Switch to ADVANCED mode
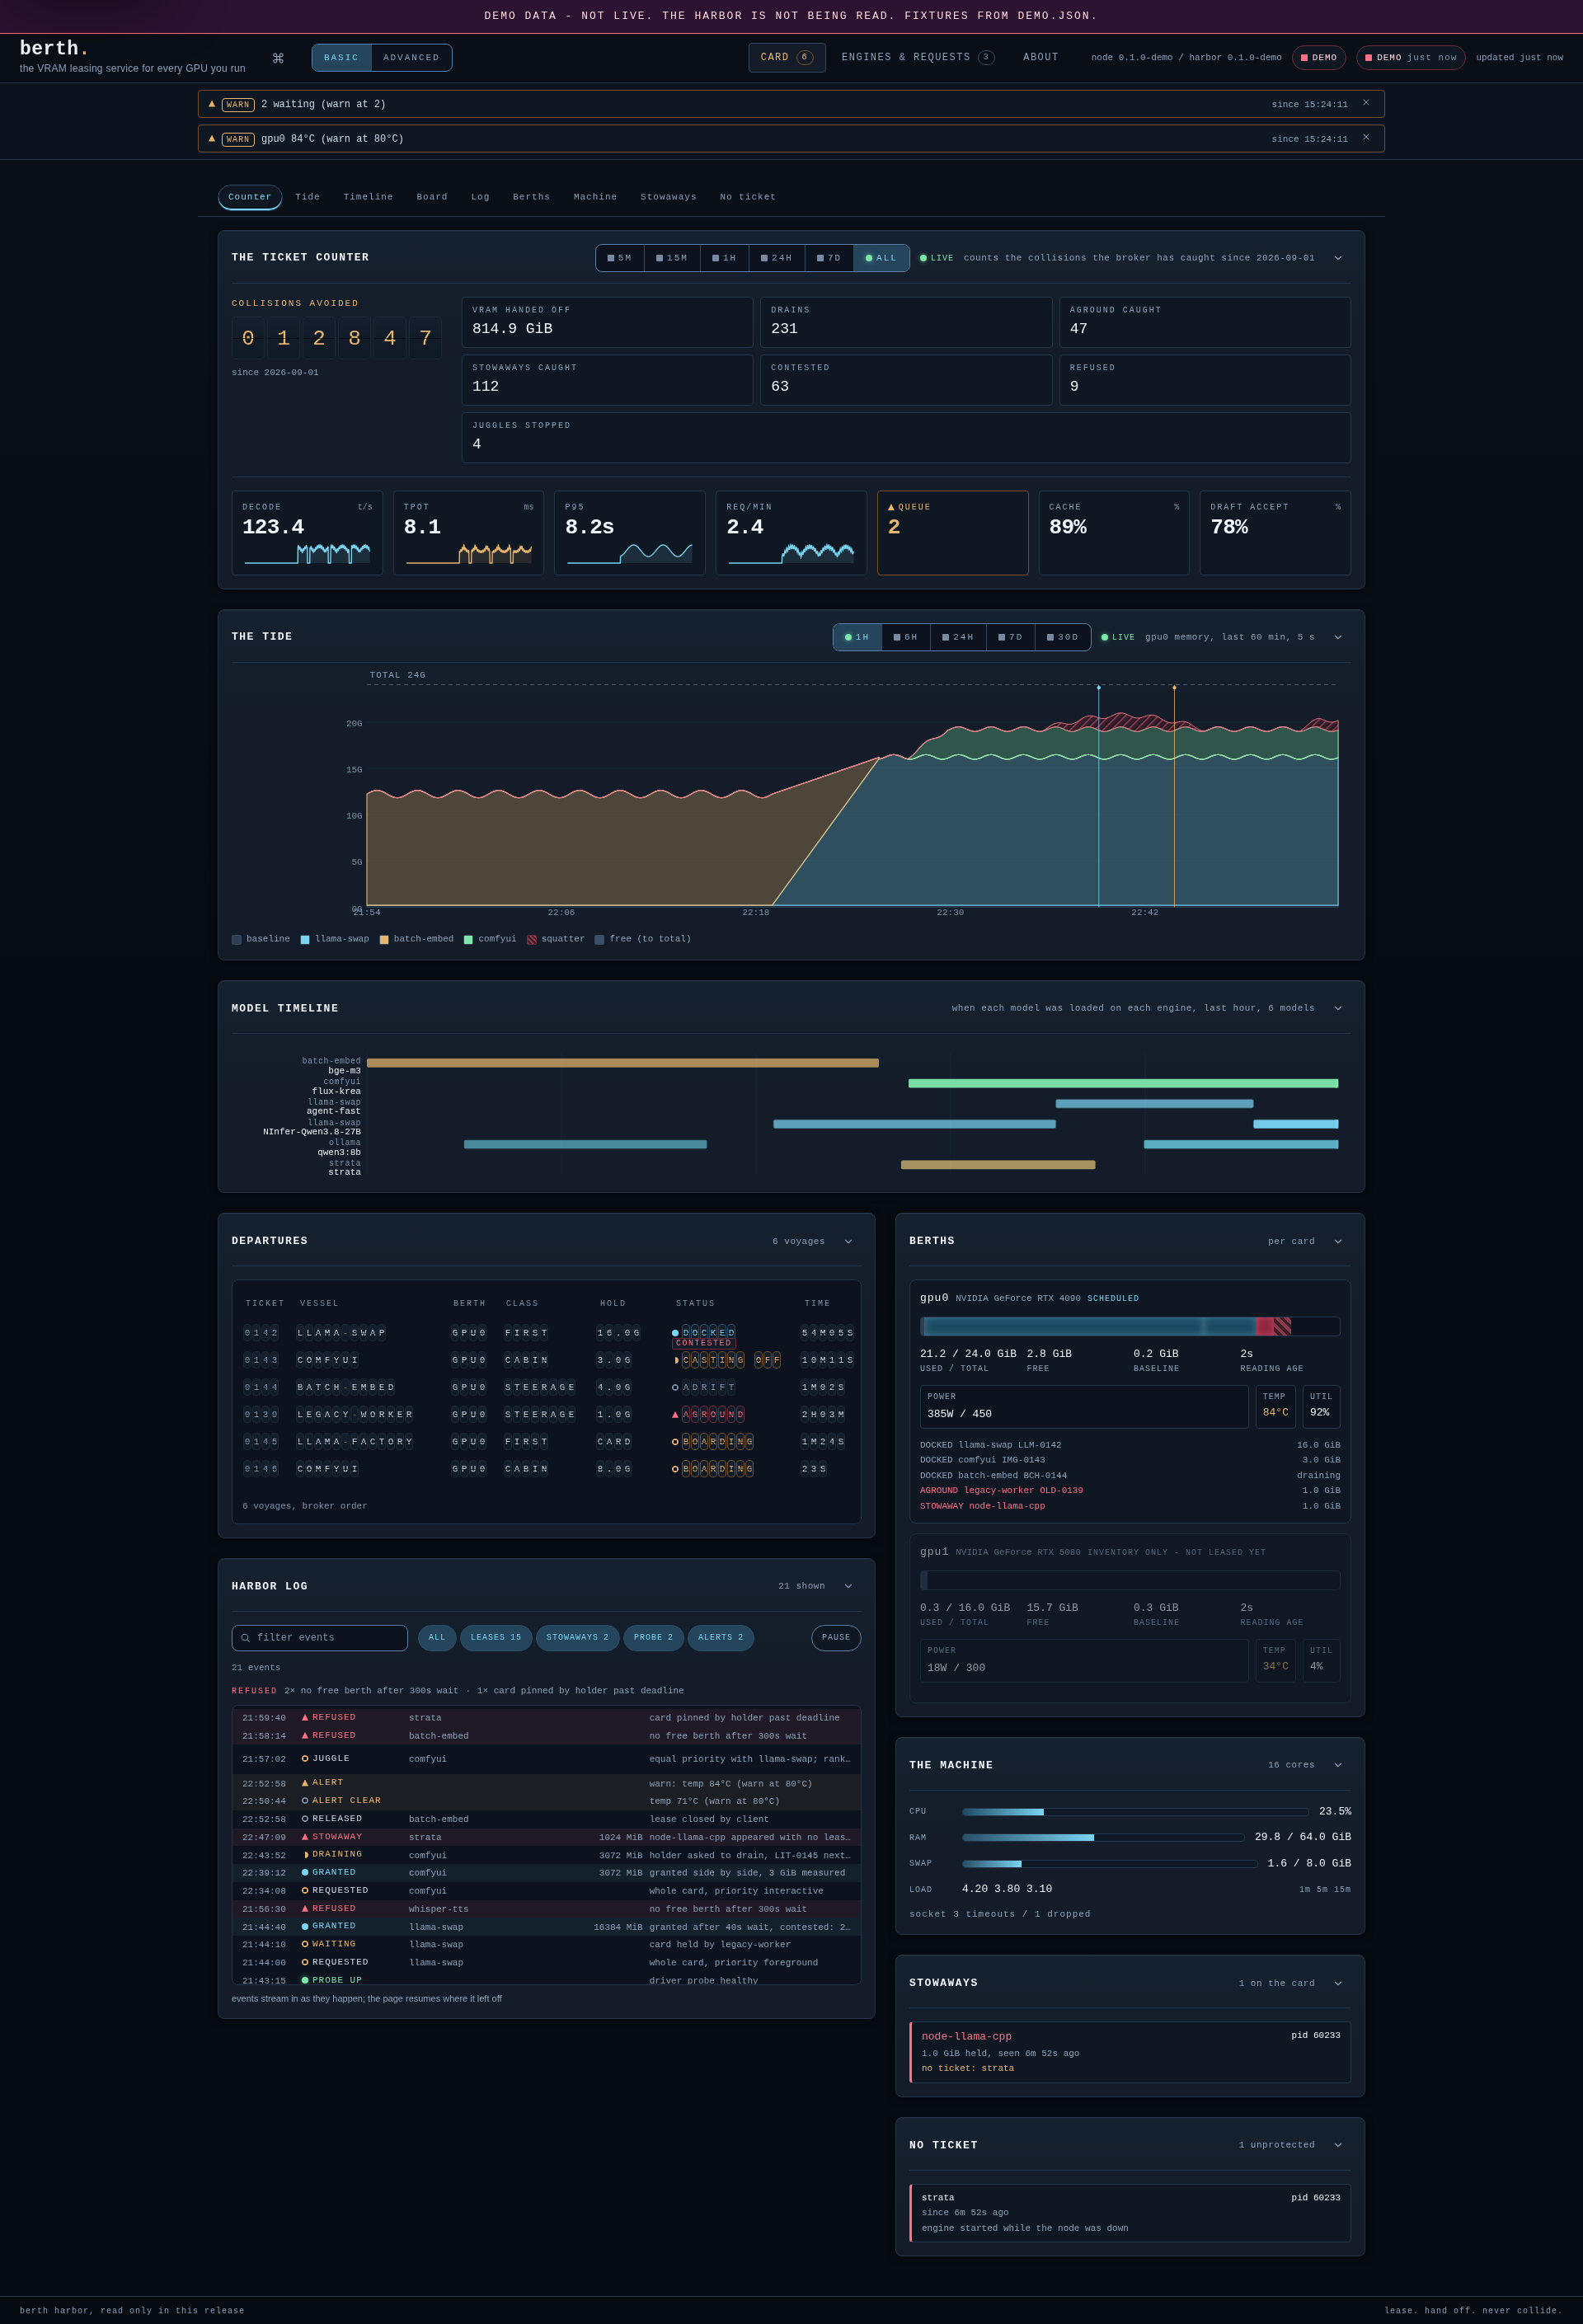This screenshot has height=2324, width=1583. [411, 58]
